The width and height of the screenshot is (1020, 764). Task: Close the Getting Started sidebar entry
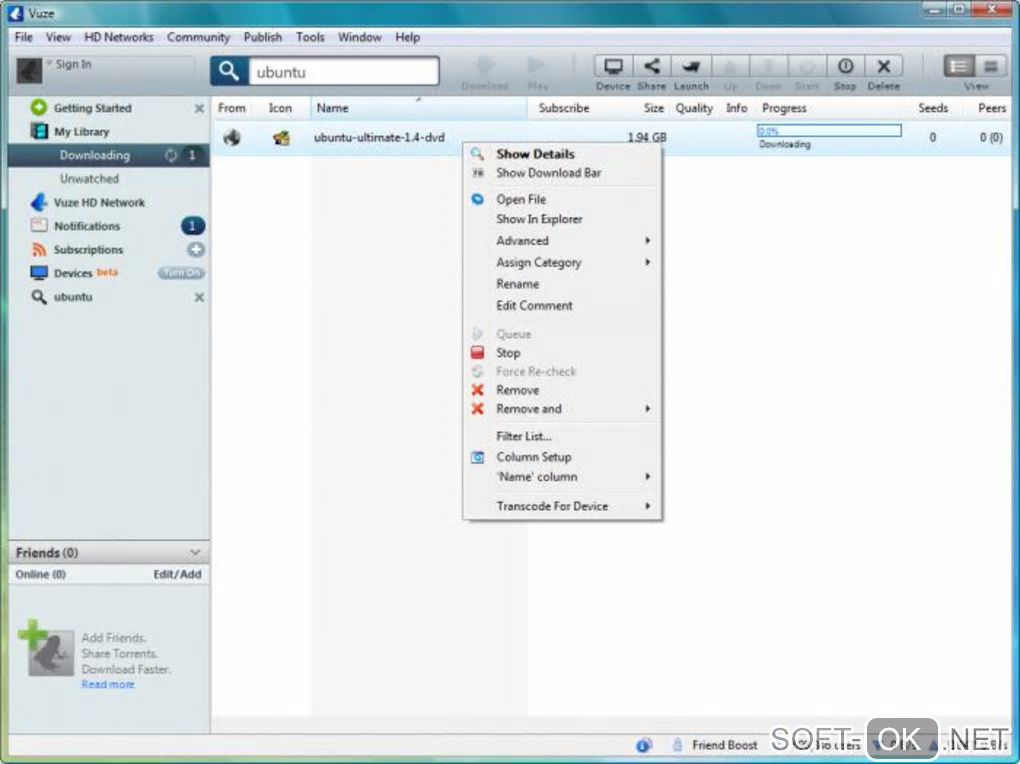pos(199,109)
